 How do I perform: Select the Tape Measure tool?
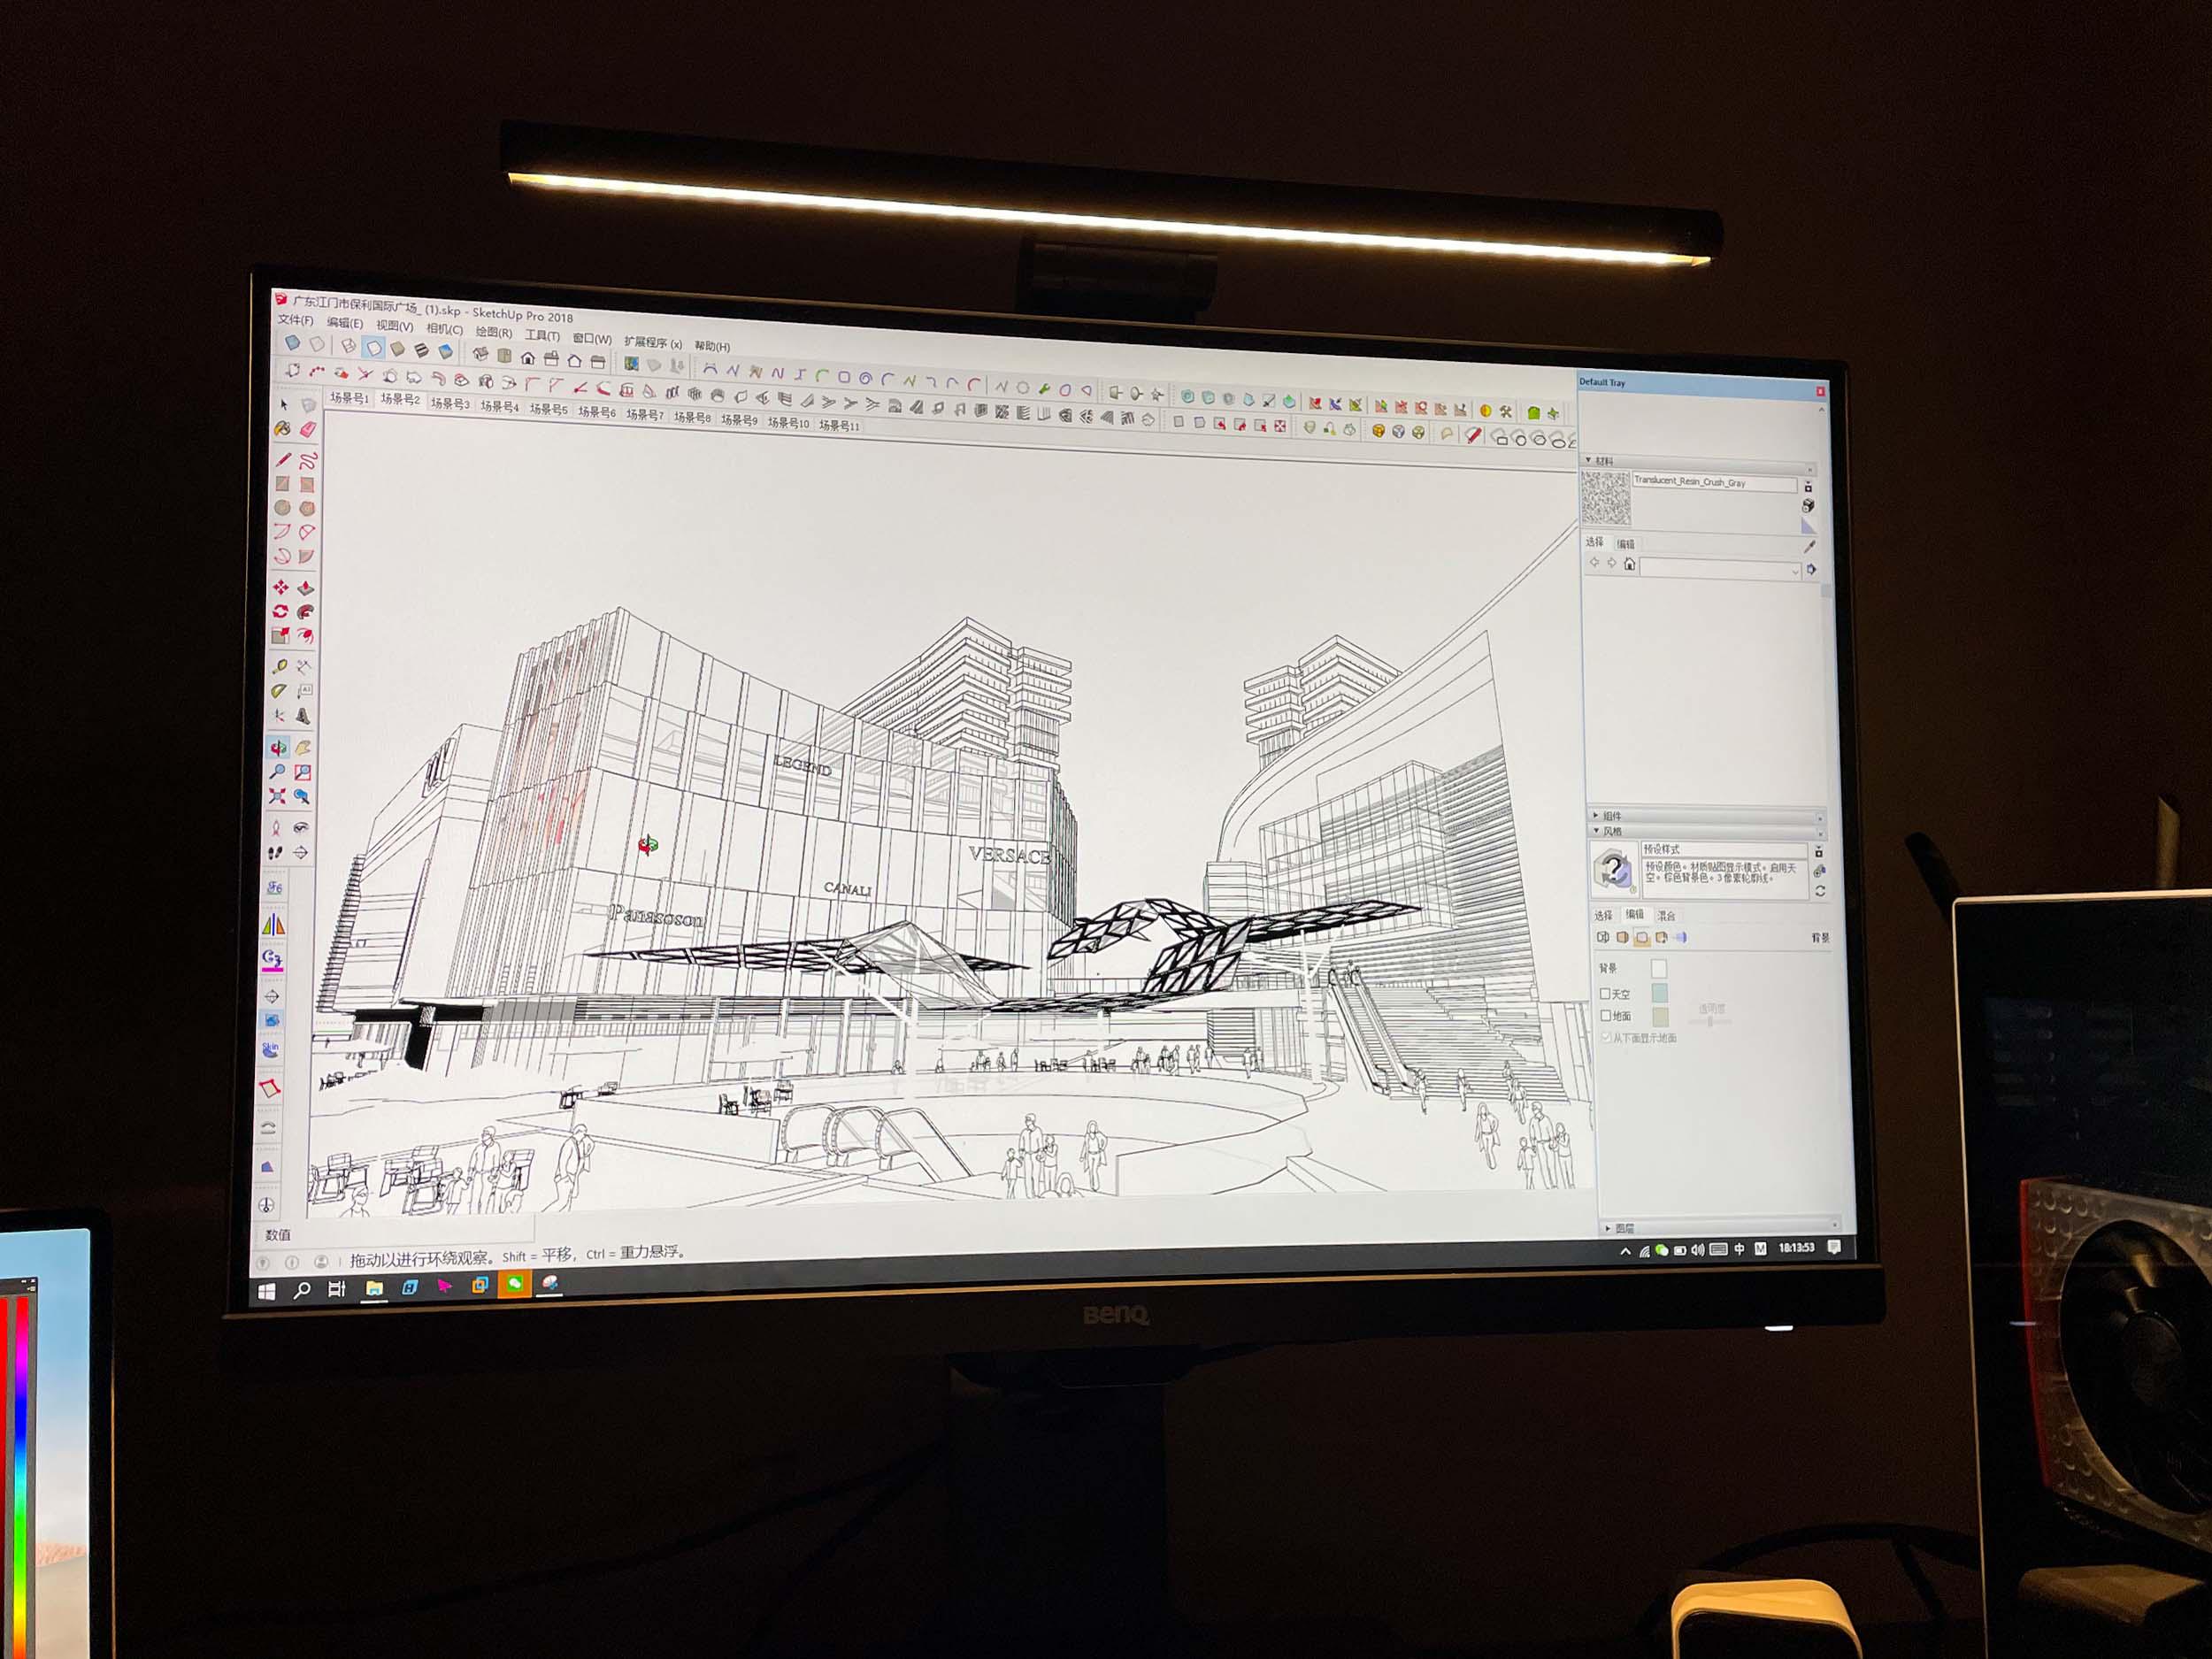(280, 666)
